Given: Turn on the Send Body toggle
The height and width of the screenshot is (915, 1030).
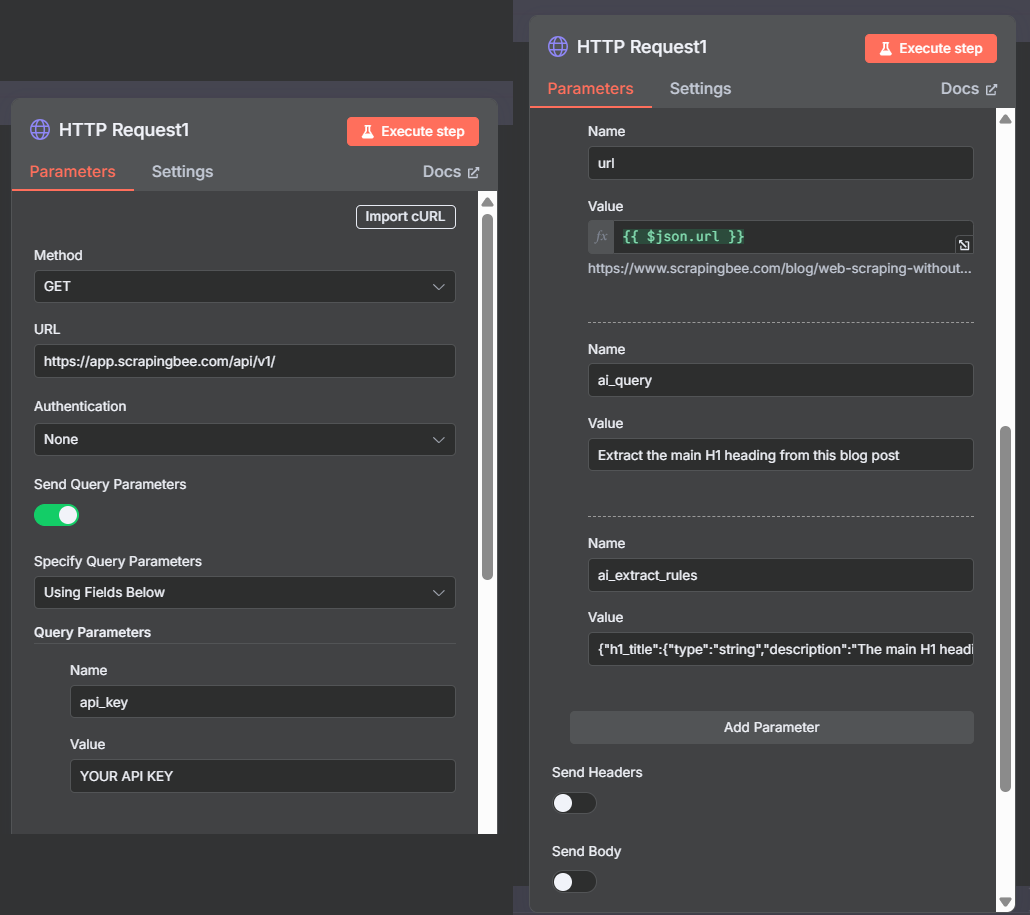Looking at the screenshot, I should pos(574,882).
